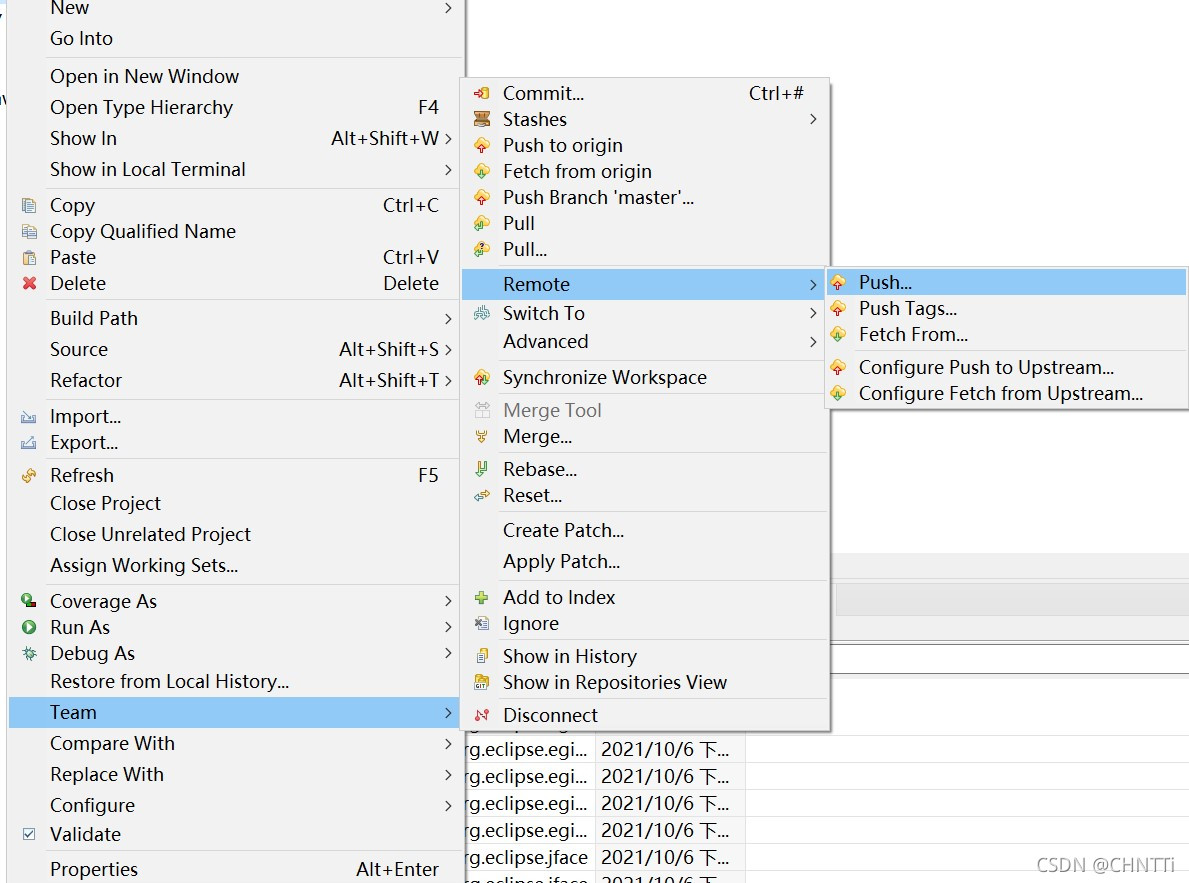The width and height of the screenshot is (1189, 883).
Task: Click the Pull icon without ellipsis
Action: pyautogui.click(x=482, y=223)
